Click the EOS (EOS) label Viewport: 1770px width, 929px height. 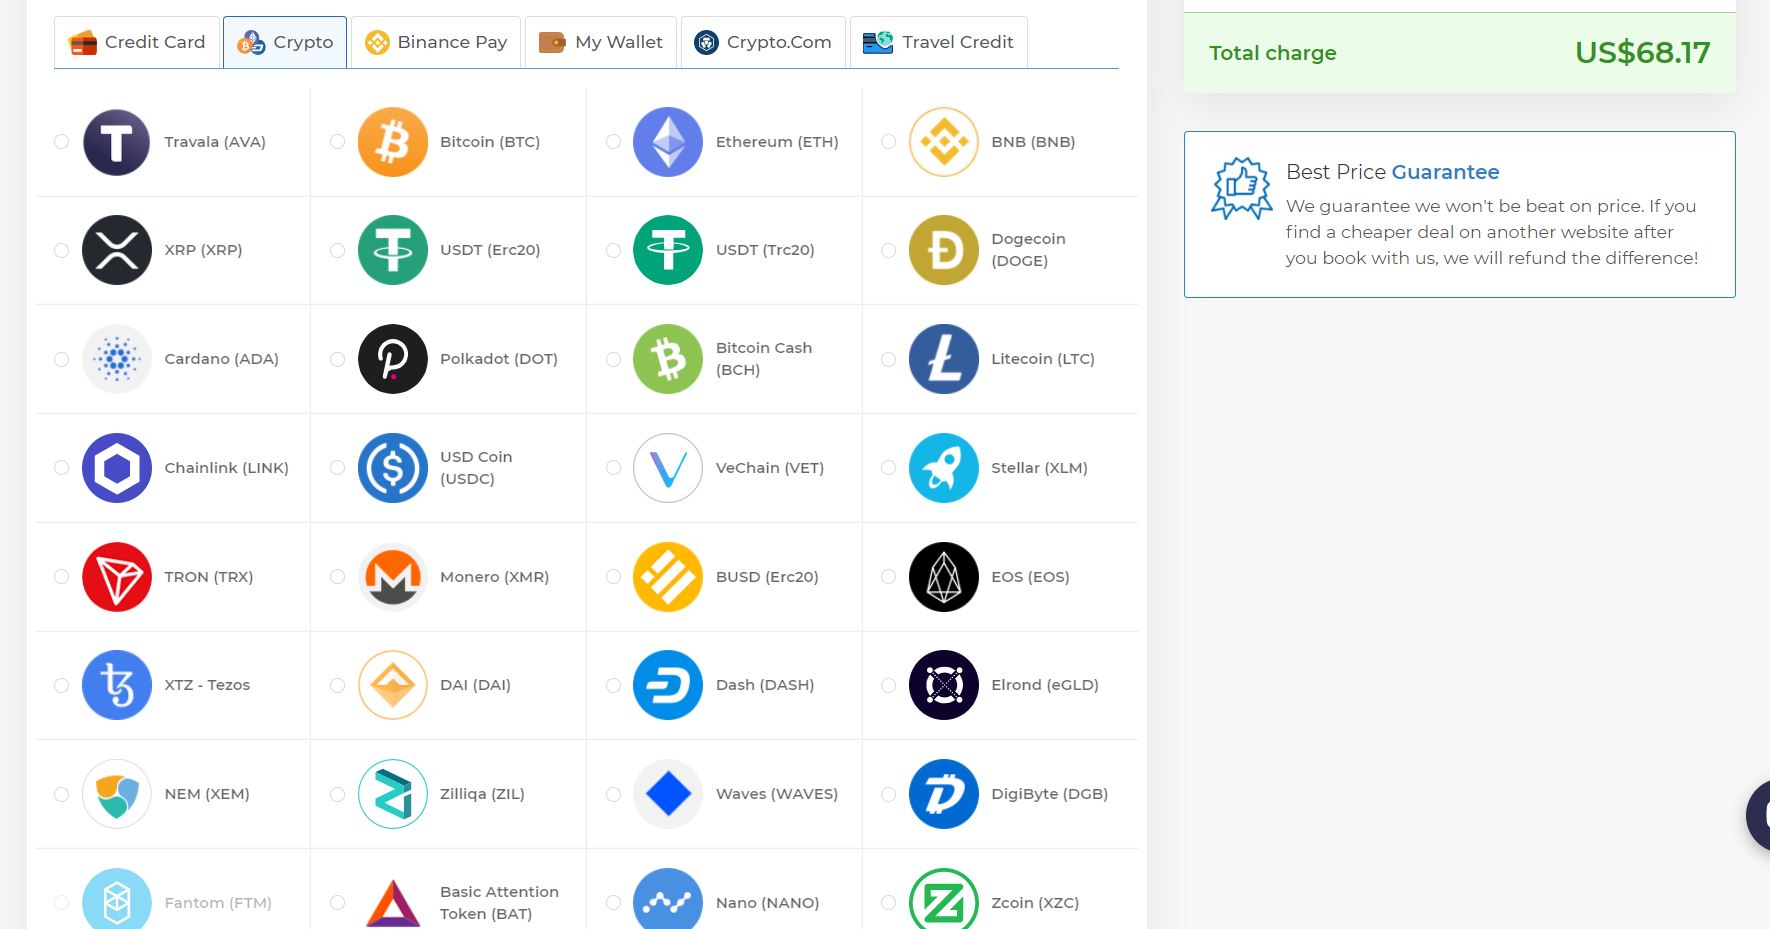(x=1030, y=577)
